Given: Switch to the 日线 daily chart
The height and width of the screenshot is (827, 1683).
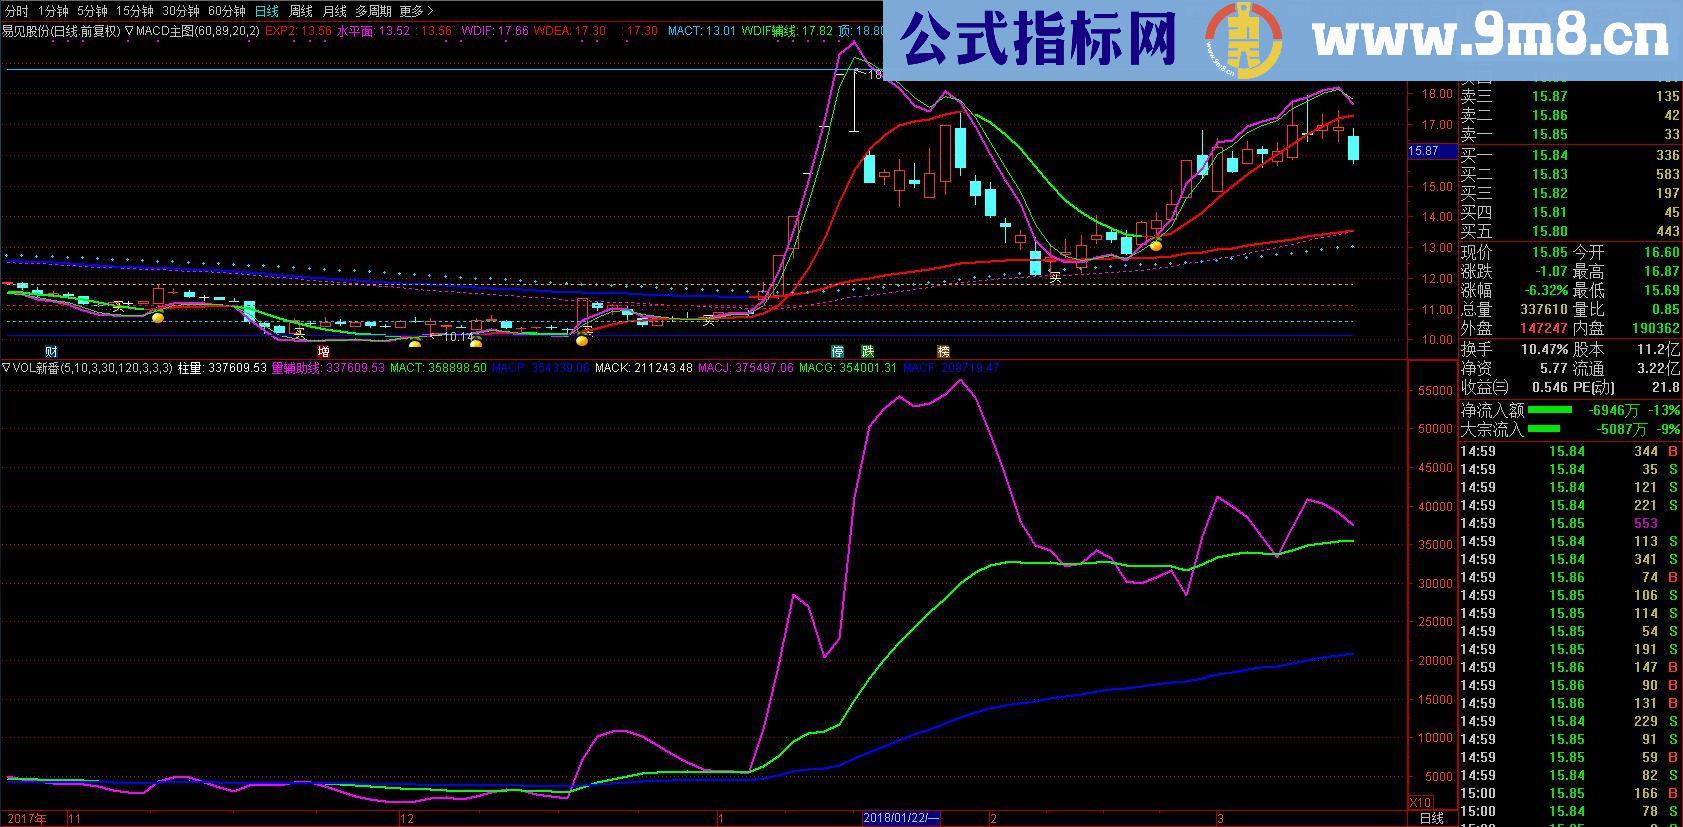Looking at the screenshot, I should pos(266,11).
